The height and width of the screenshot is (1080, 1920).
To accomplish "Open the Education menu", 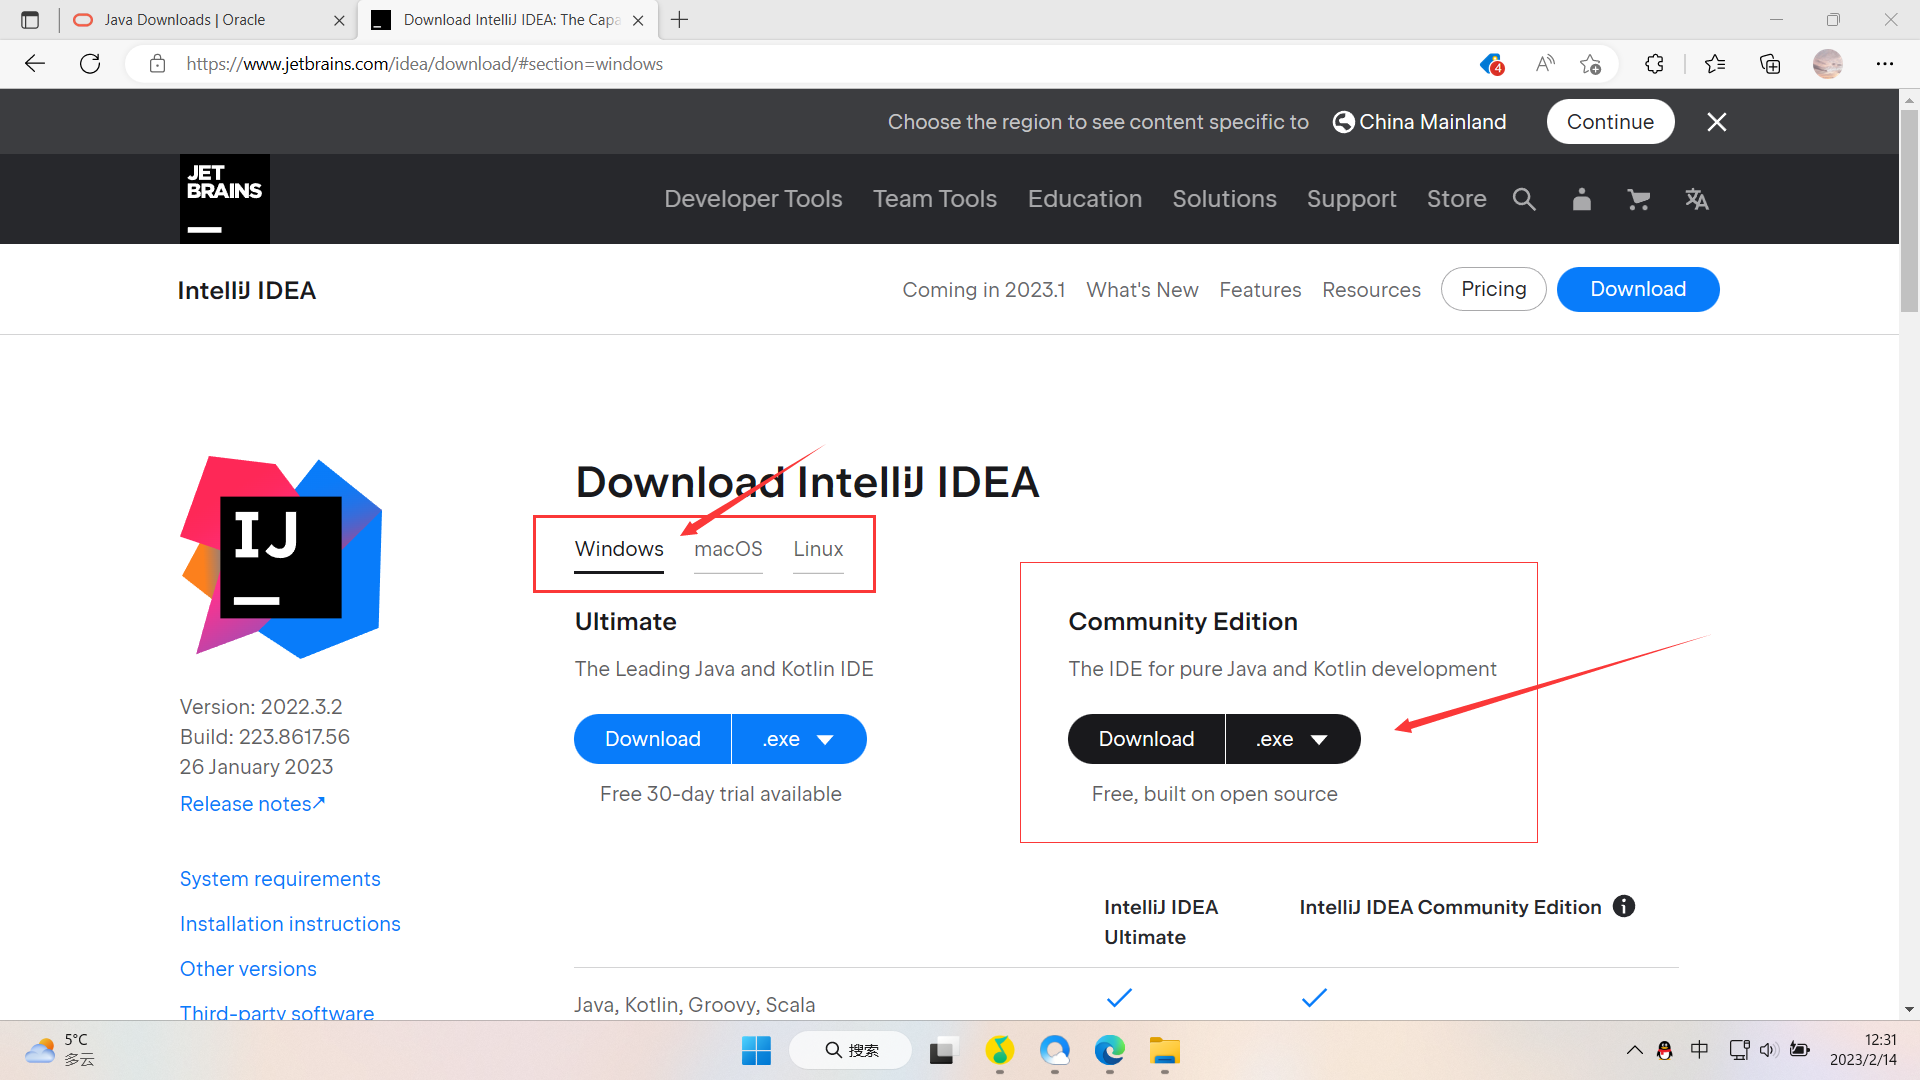I will click(x=1085, y=199).
